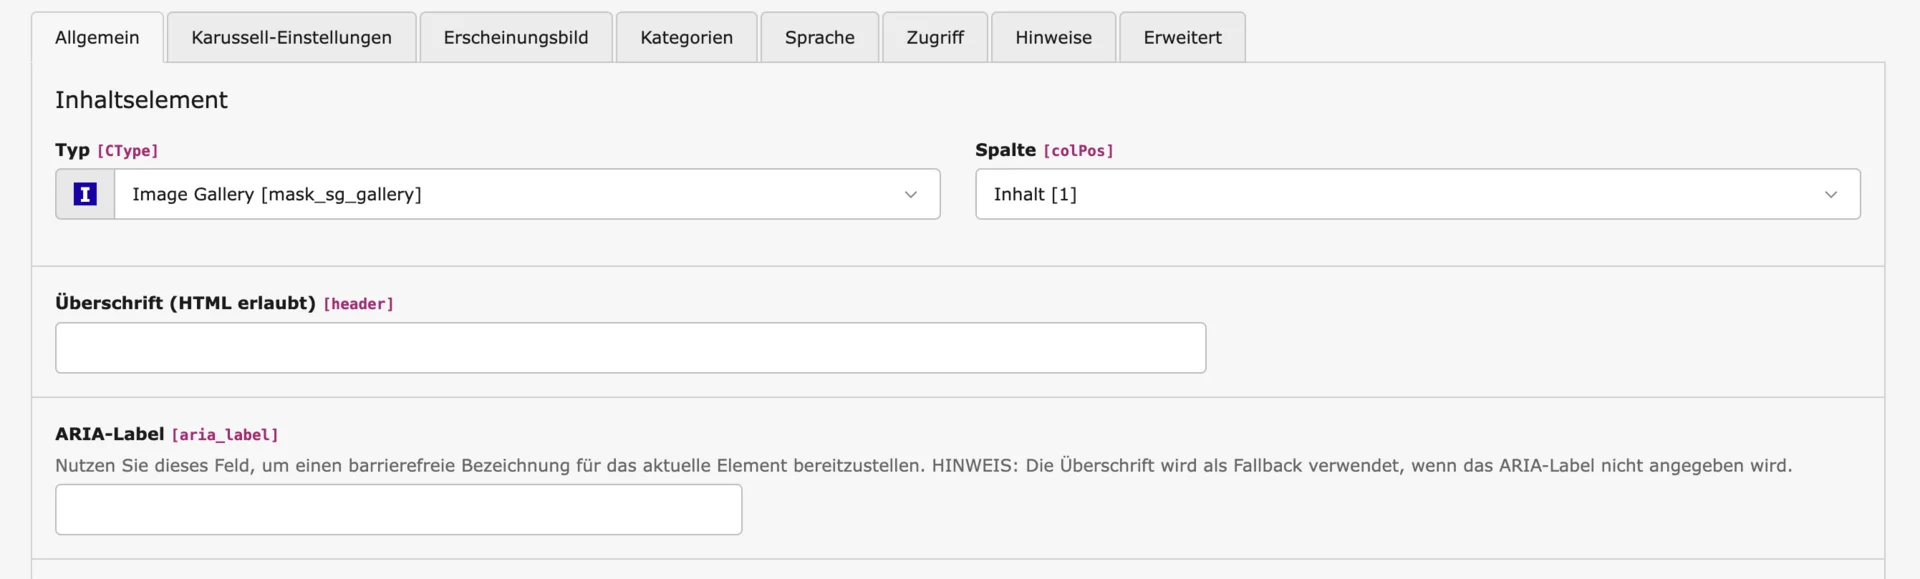1920x579 pixels.
Task: Click the ARIA-Label help description text
Action: click(923, 466)
